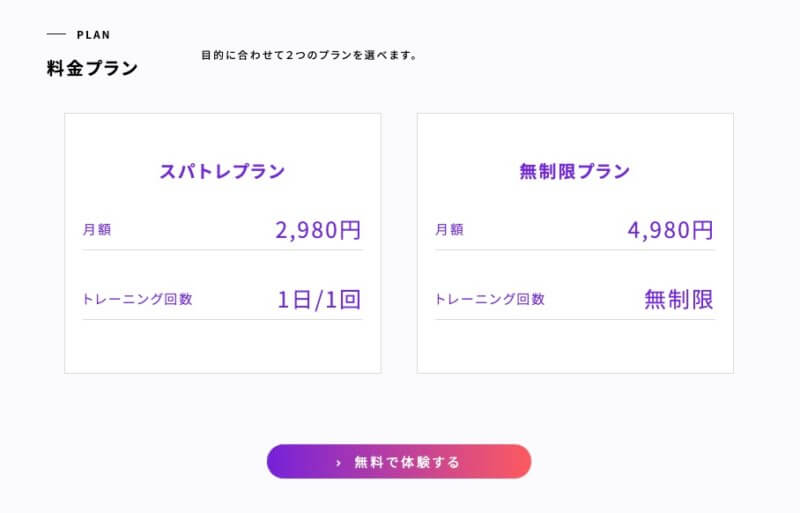Select the 無制限プラン heading
Image resolution: width=800 pixels, height=513 pixels.
(x=575, y=171)
